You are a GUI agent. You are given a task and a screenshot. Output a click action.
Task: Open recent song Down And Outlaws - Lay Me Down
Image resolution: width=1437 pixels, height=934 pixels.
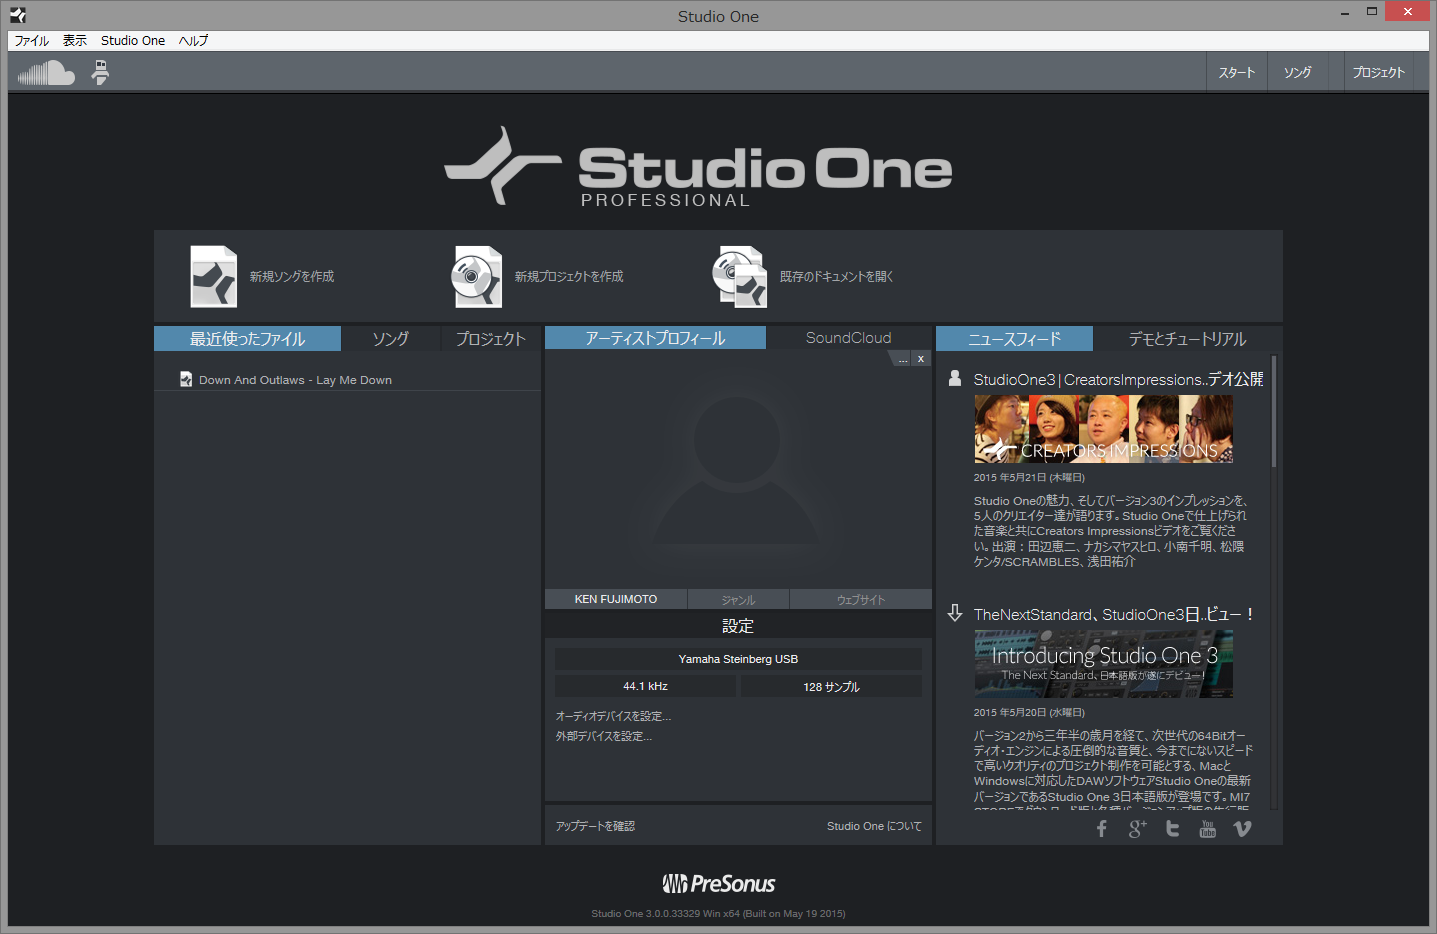click(x=295, y=380)
